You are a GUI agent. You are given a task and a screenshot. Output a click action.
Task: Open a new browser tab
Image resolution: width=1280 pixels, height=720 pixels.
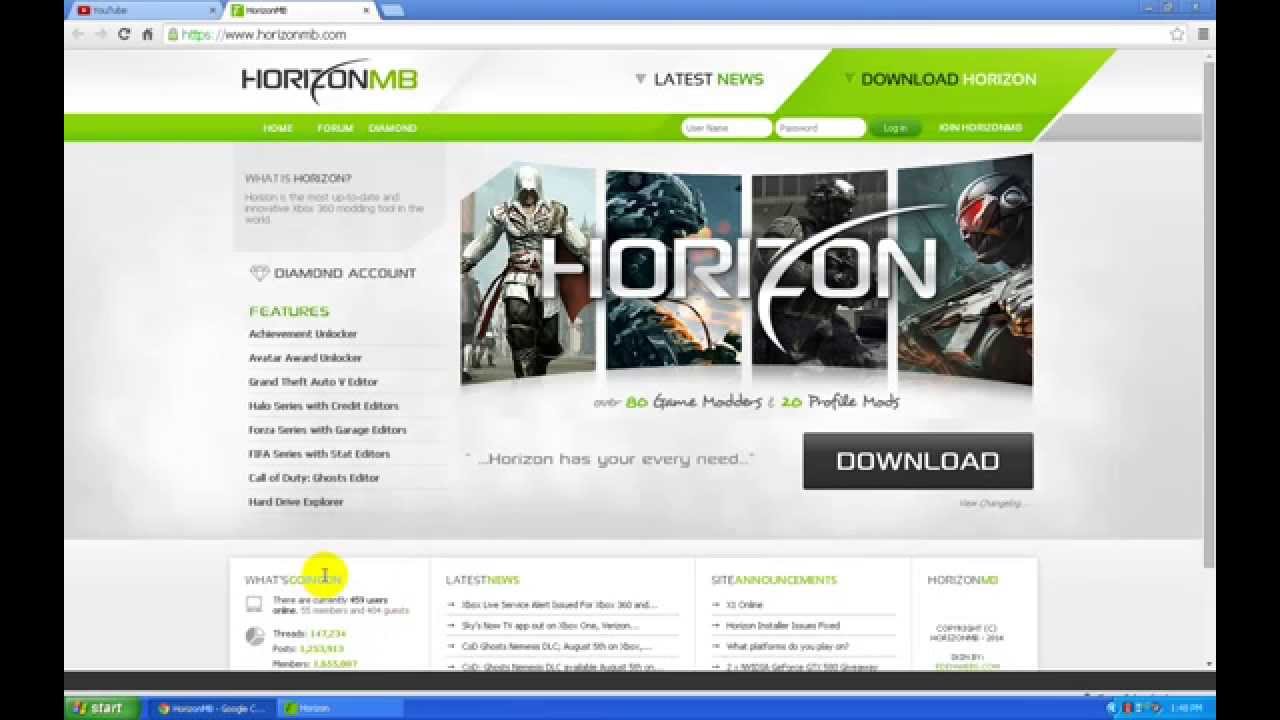click(392, 10)
